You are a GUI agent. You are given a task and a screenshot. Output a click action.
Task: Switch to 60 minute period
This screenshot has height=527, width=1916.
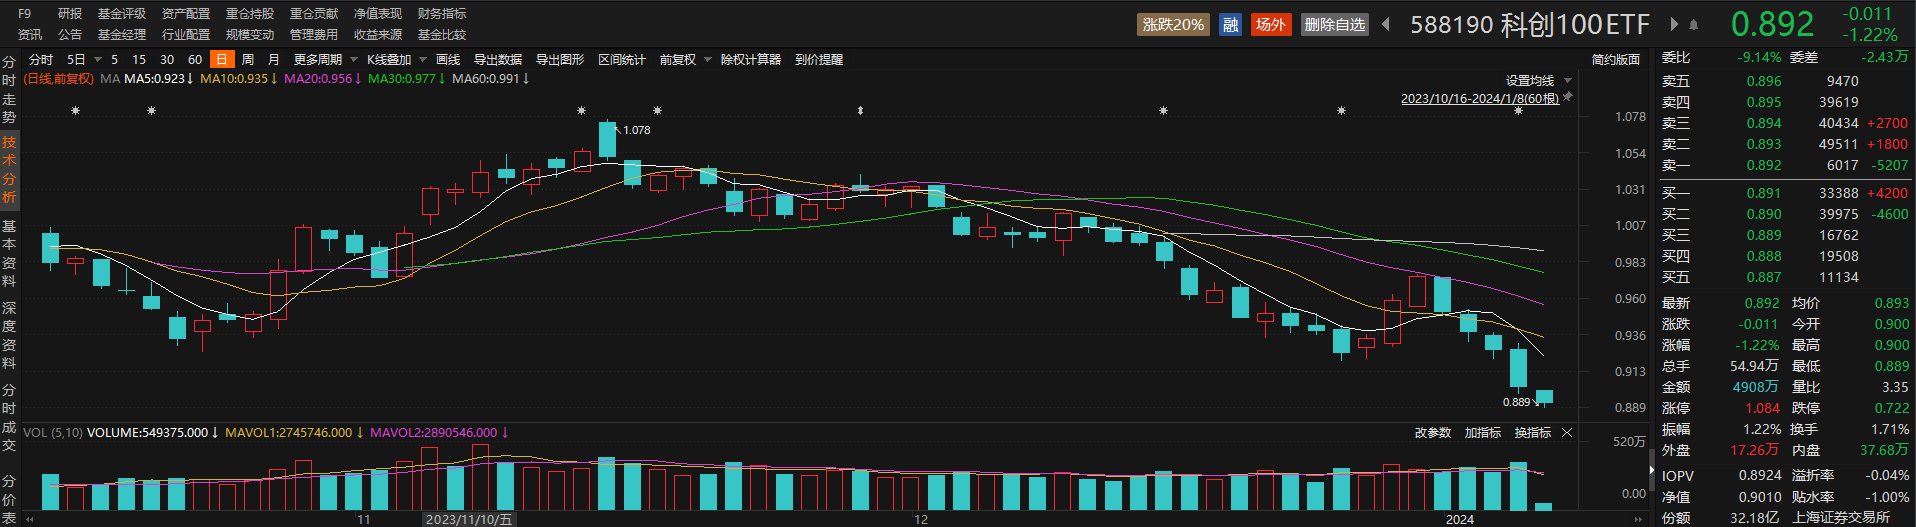[x=195, y=60]
